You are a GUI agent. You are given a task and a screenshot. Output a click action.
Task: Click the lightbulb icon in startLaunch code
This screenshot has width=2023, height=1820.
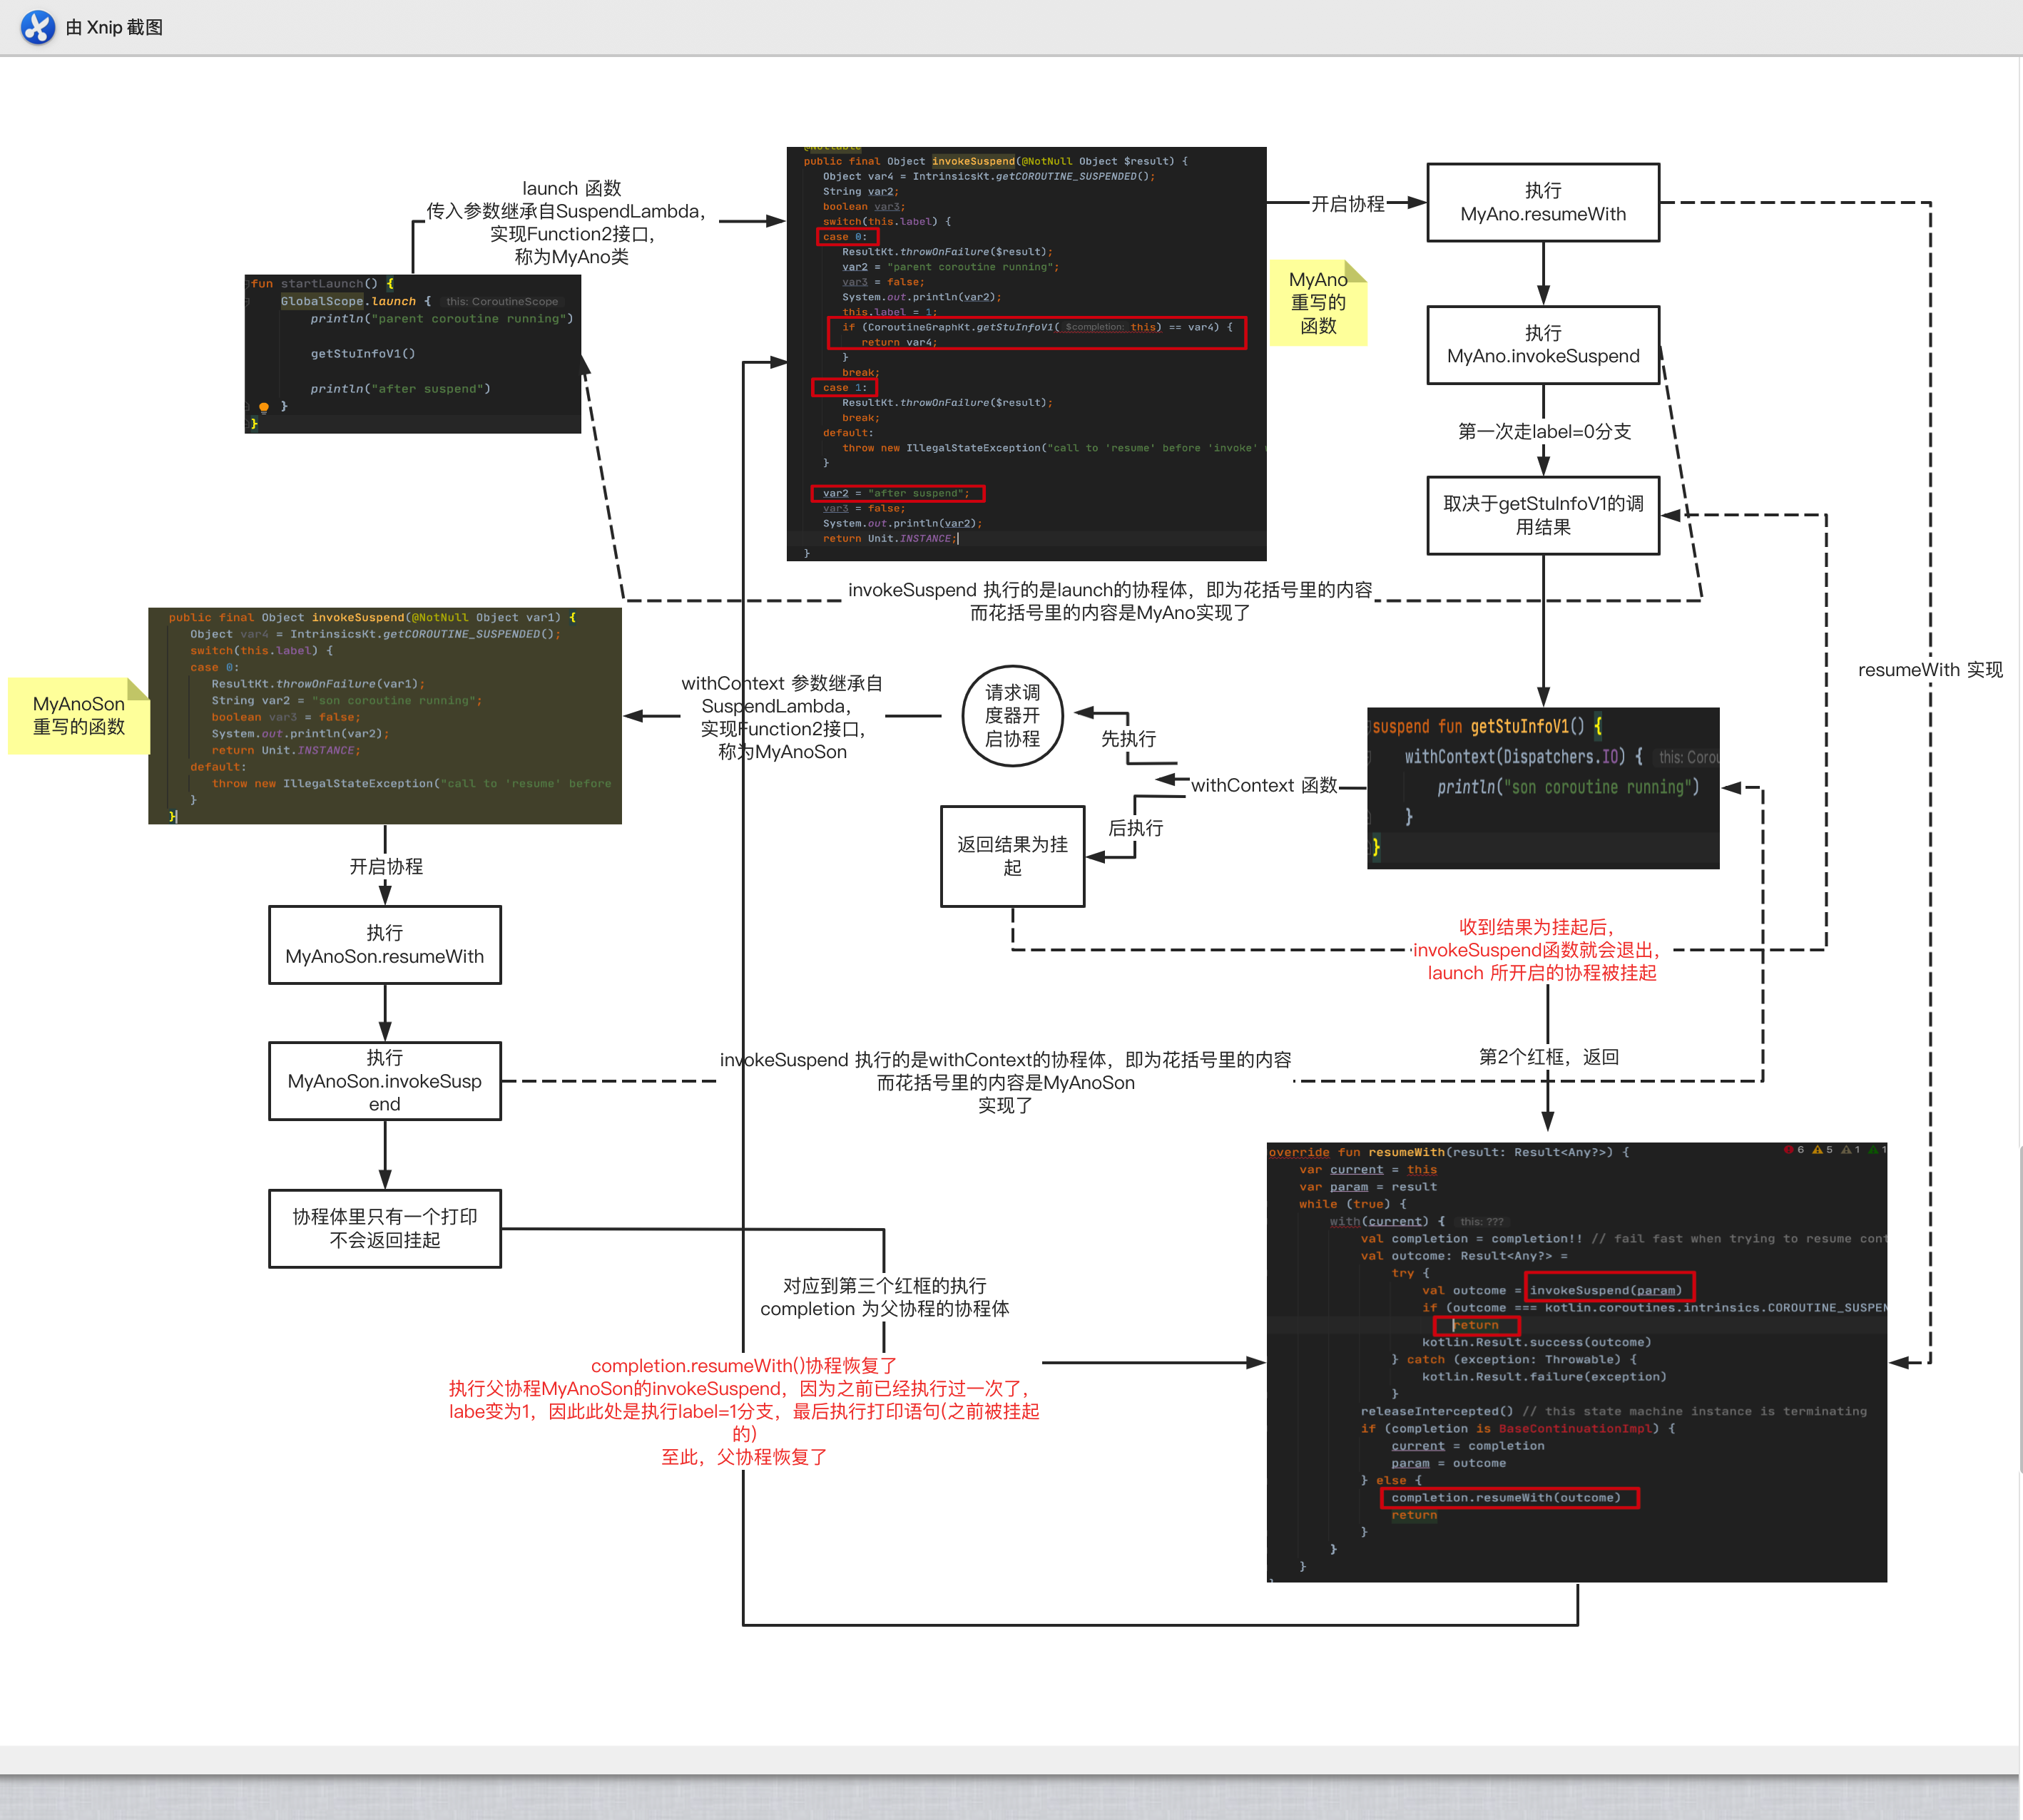[x=264, y=407]
